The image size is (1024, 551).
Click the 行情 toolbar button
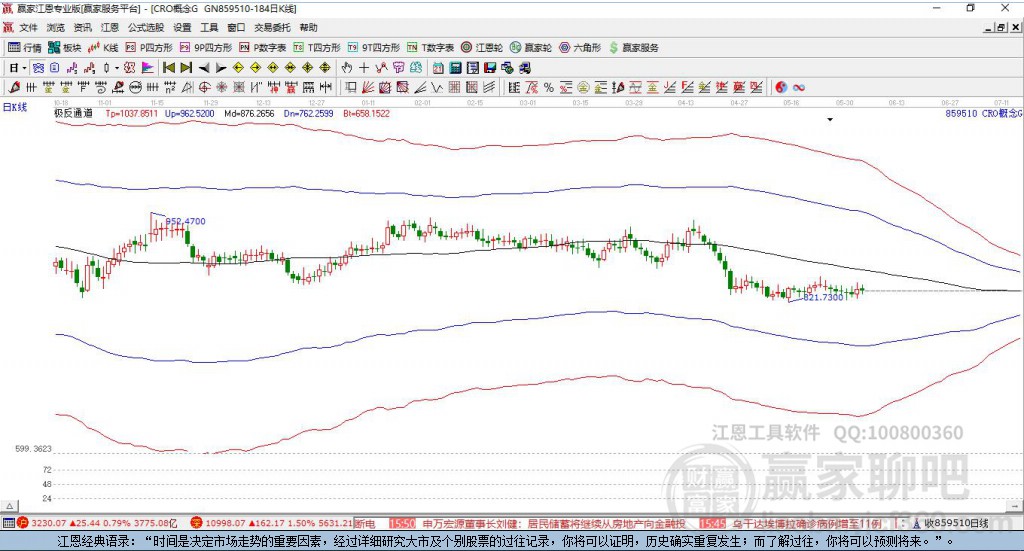pos(25,48)
